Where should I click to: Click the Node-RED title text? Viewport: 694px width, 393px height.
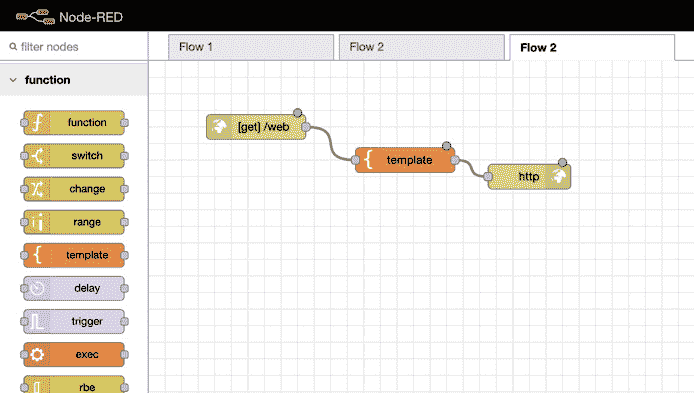point(91,17)
